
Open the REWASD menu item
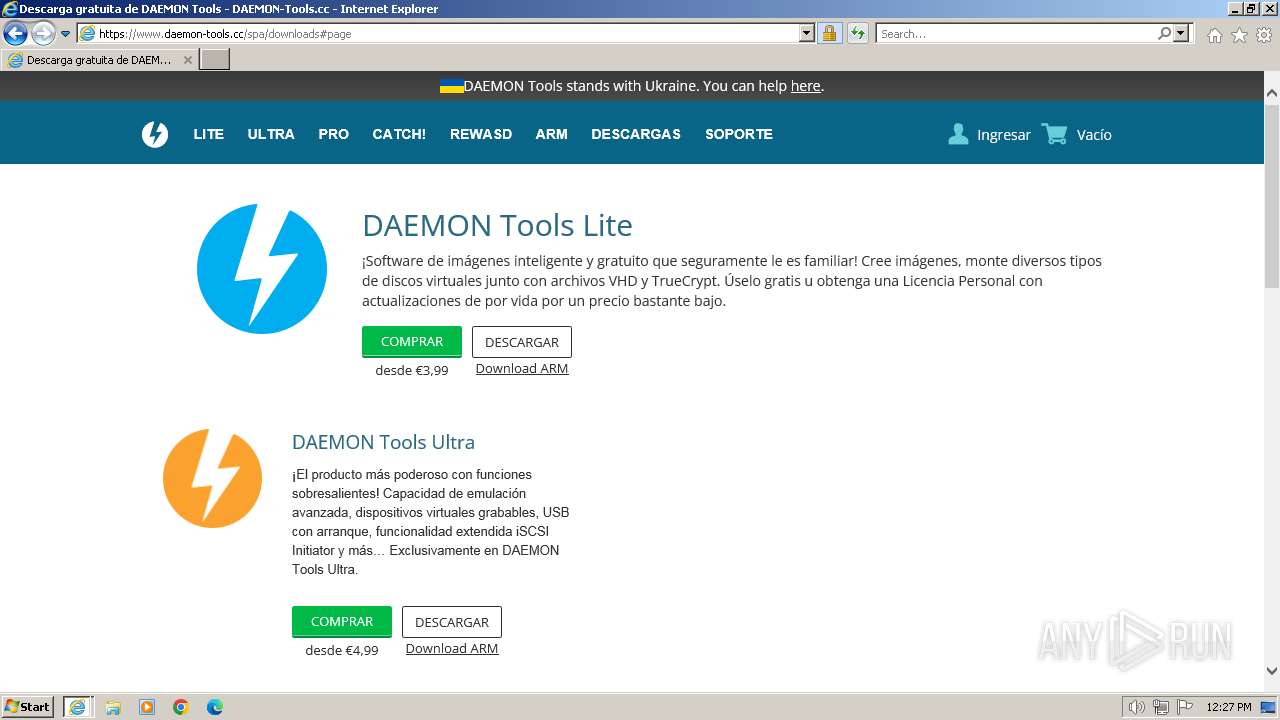481,134
